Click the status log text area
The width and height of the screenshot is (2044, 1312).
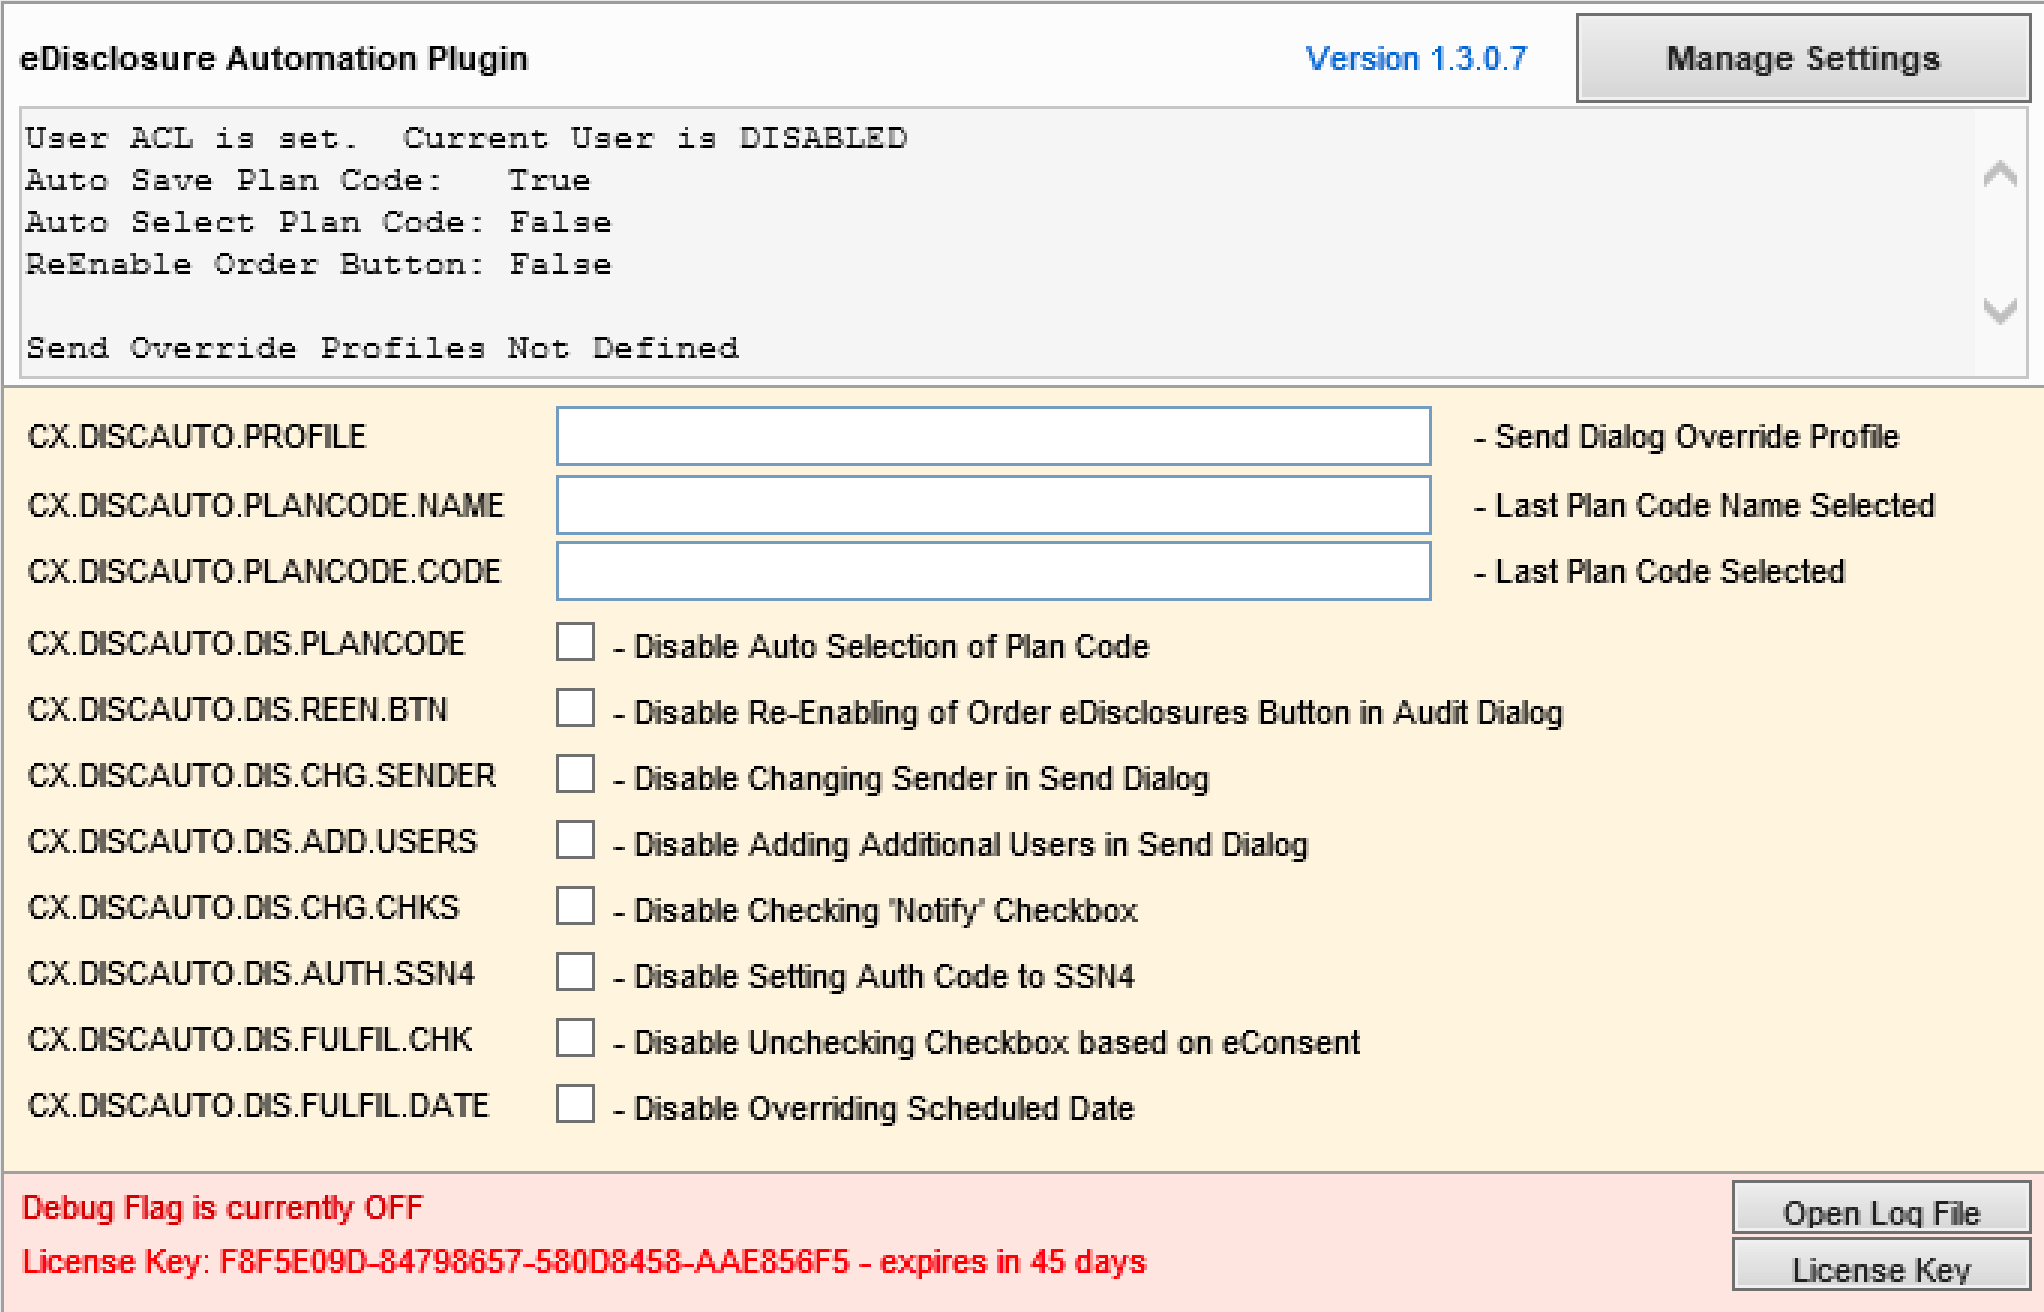pyautogui.click(x=995, y=243)
